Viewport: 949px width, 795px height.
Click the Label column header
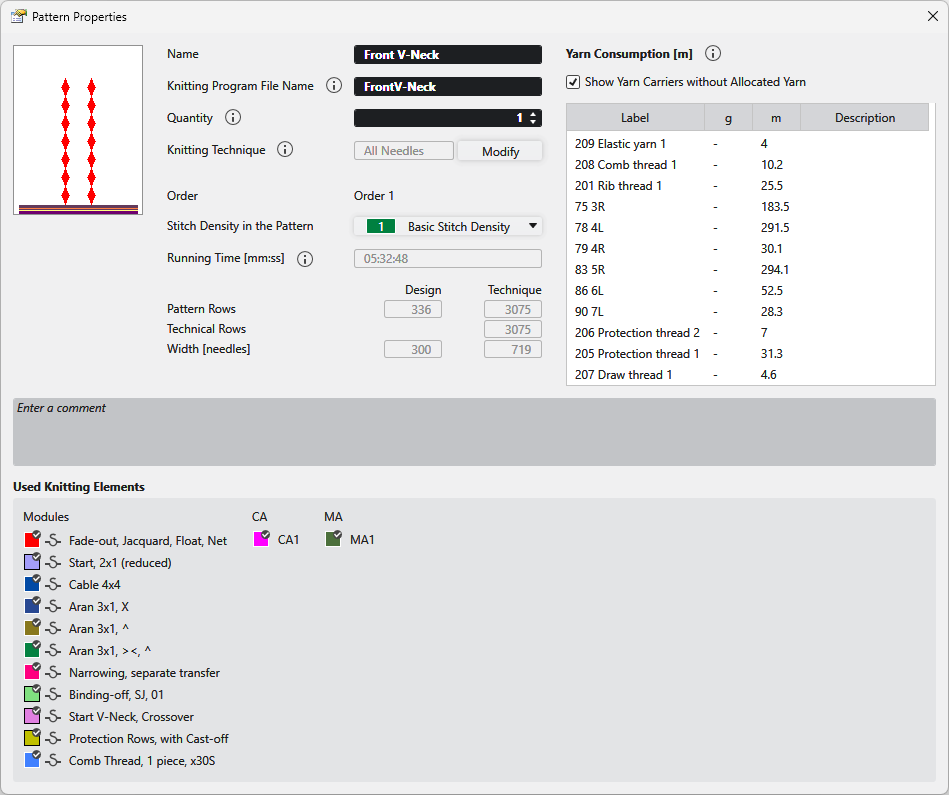click(635, 118)
